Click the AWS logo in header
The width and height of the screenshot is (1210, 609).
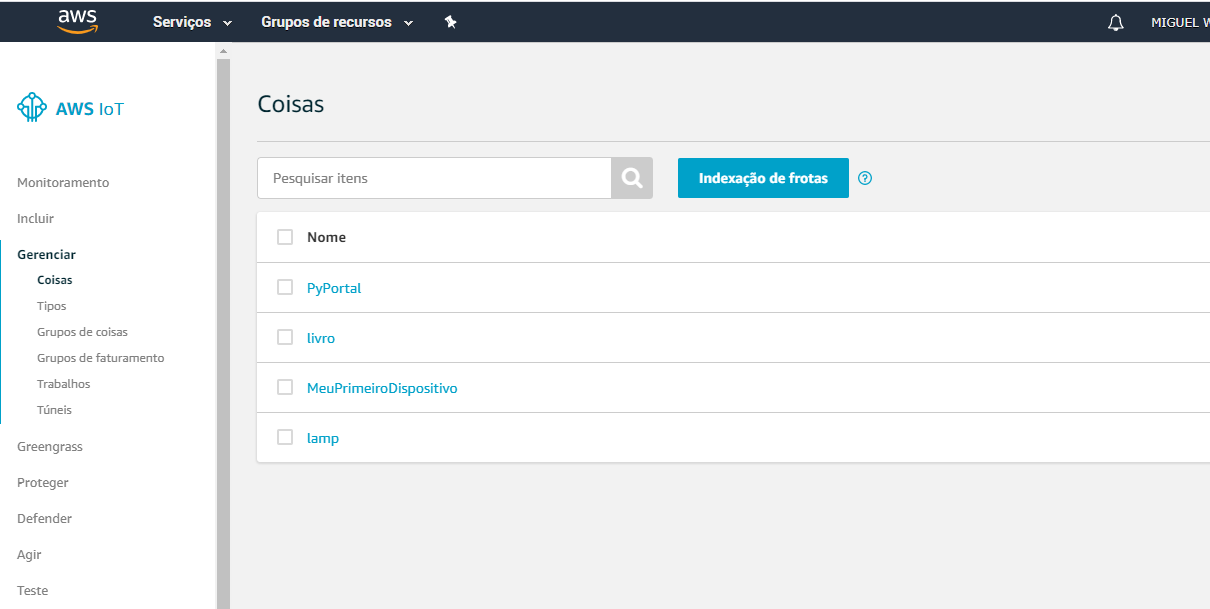[77, 21]
